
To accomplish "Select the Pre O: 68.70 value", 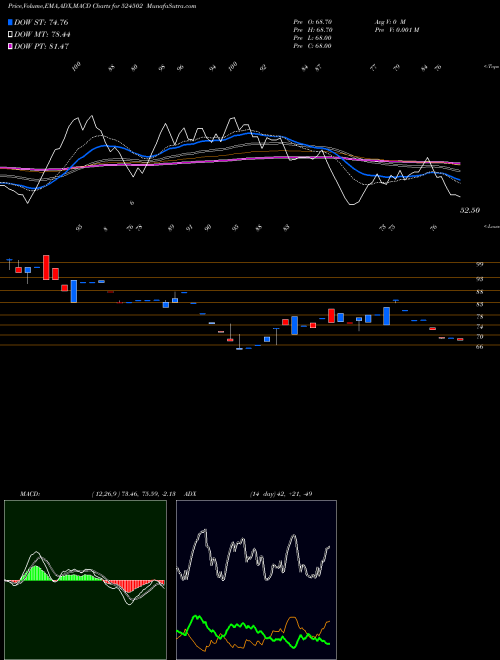I will pos(313,22).
